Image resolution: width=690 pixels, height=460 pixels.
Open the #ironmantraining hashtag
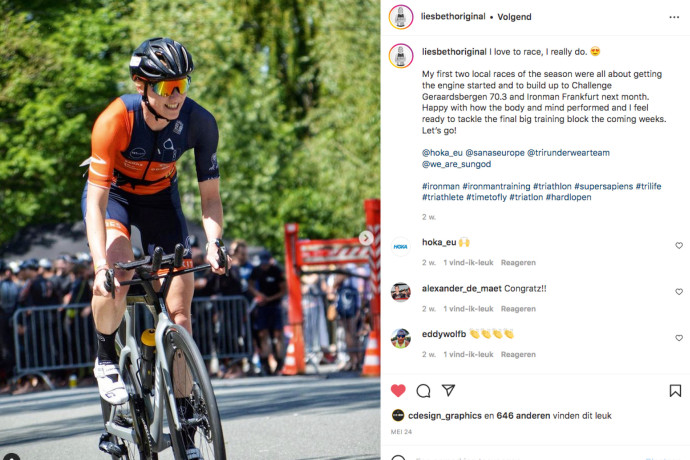pyautogui.click(x=496, y=186)
